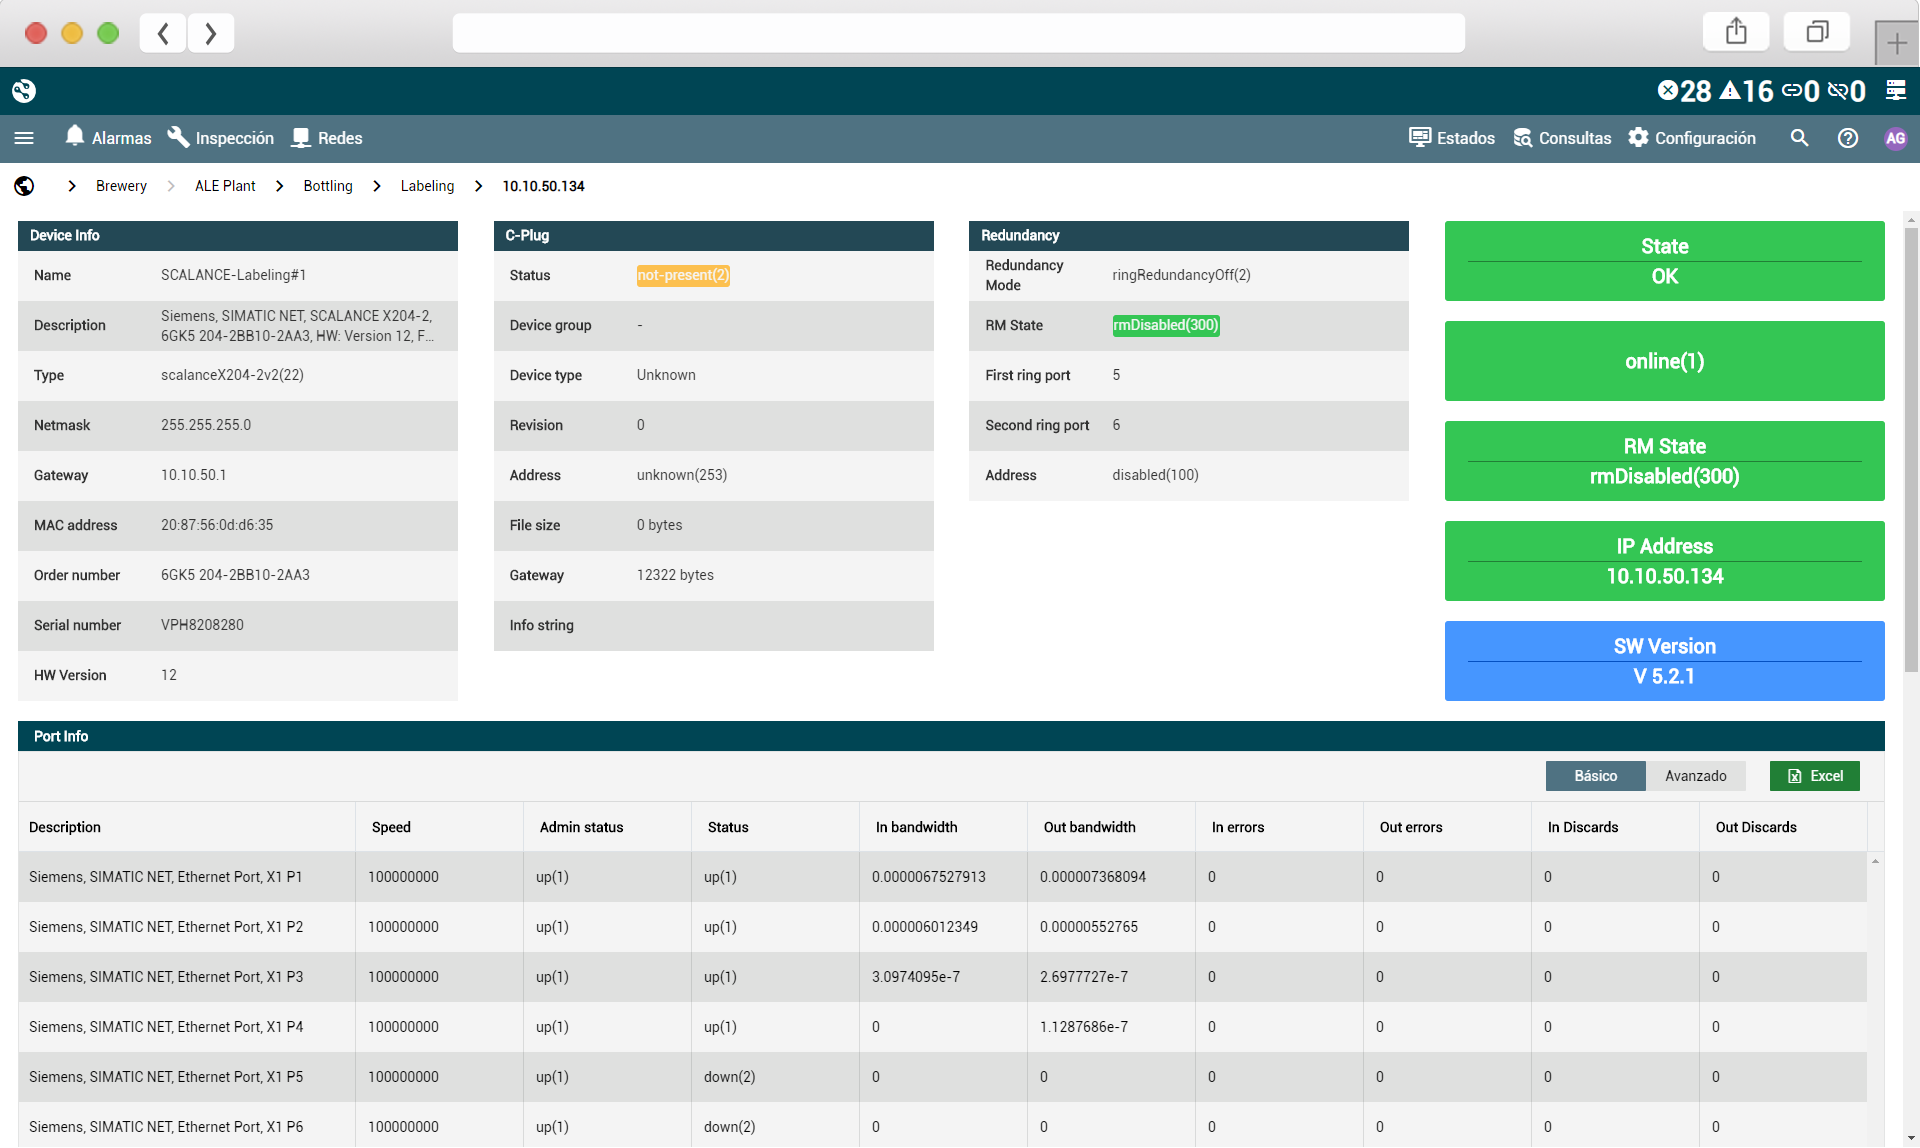The width and height of the screenshot is (1920, 1148).
Task: Click port table scrollbar up arrow
Action: 1876,861
